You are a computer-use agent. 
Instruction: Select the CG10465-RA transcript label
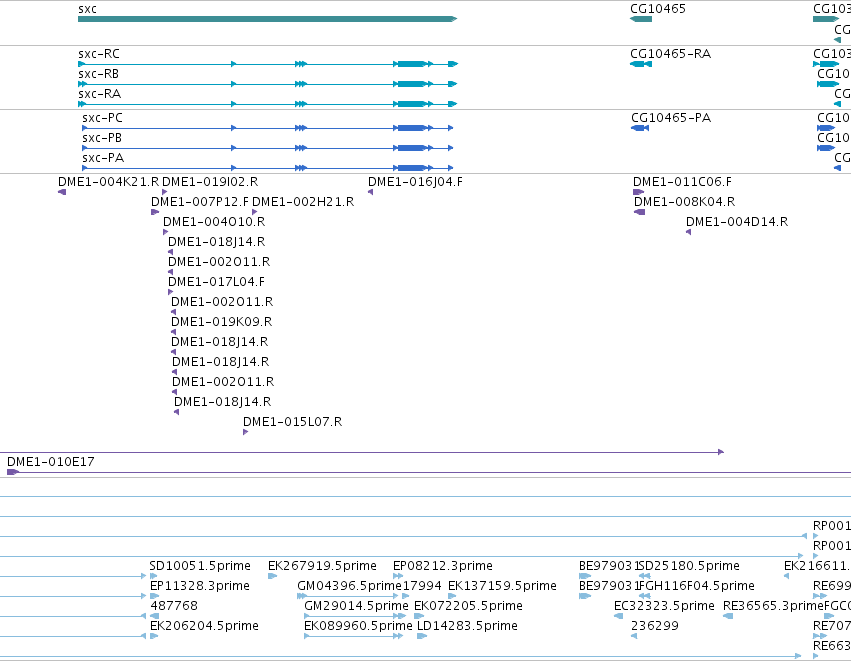[670, 54]
